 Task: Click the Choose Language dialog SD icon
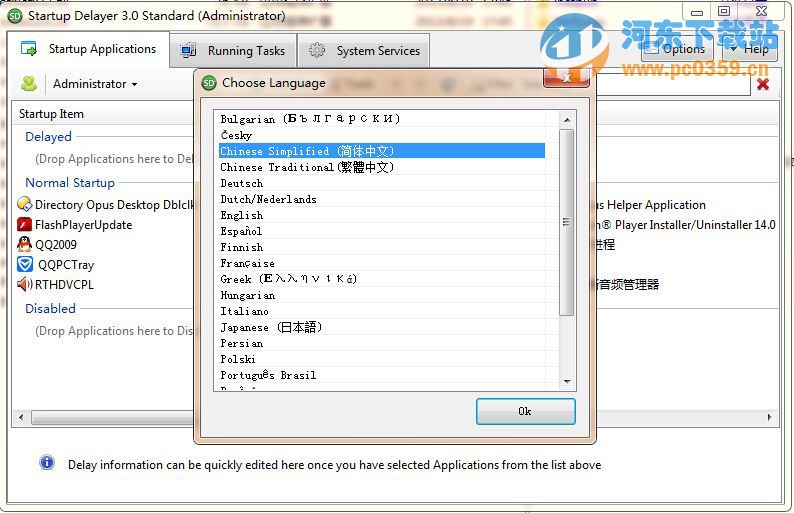(209, 83)
